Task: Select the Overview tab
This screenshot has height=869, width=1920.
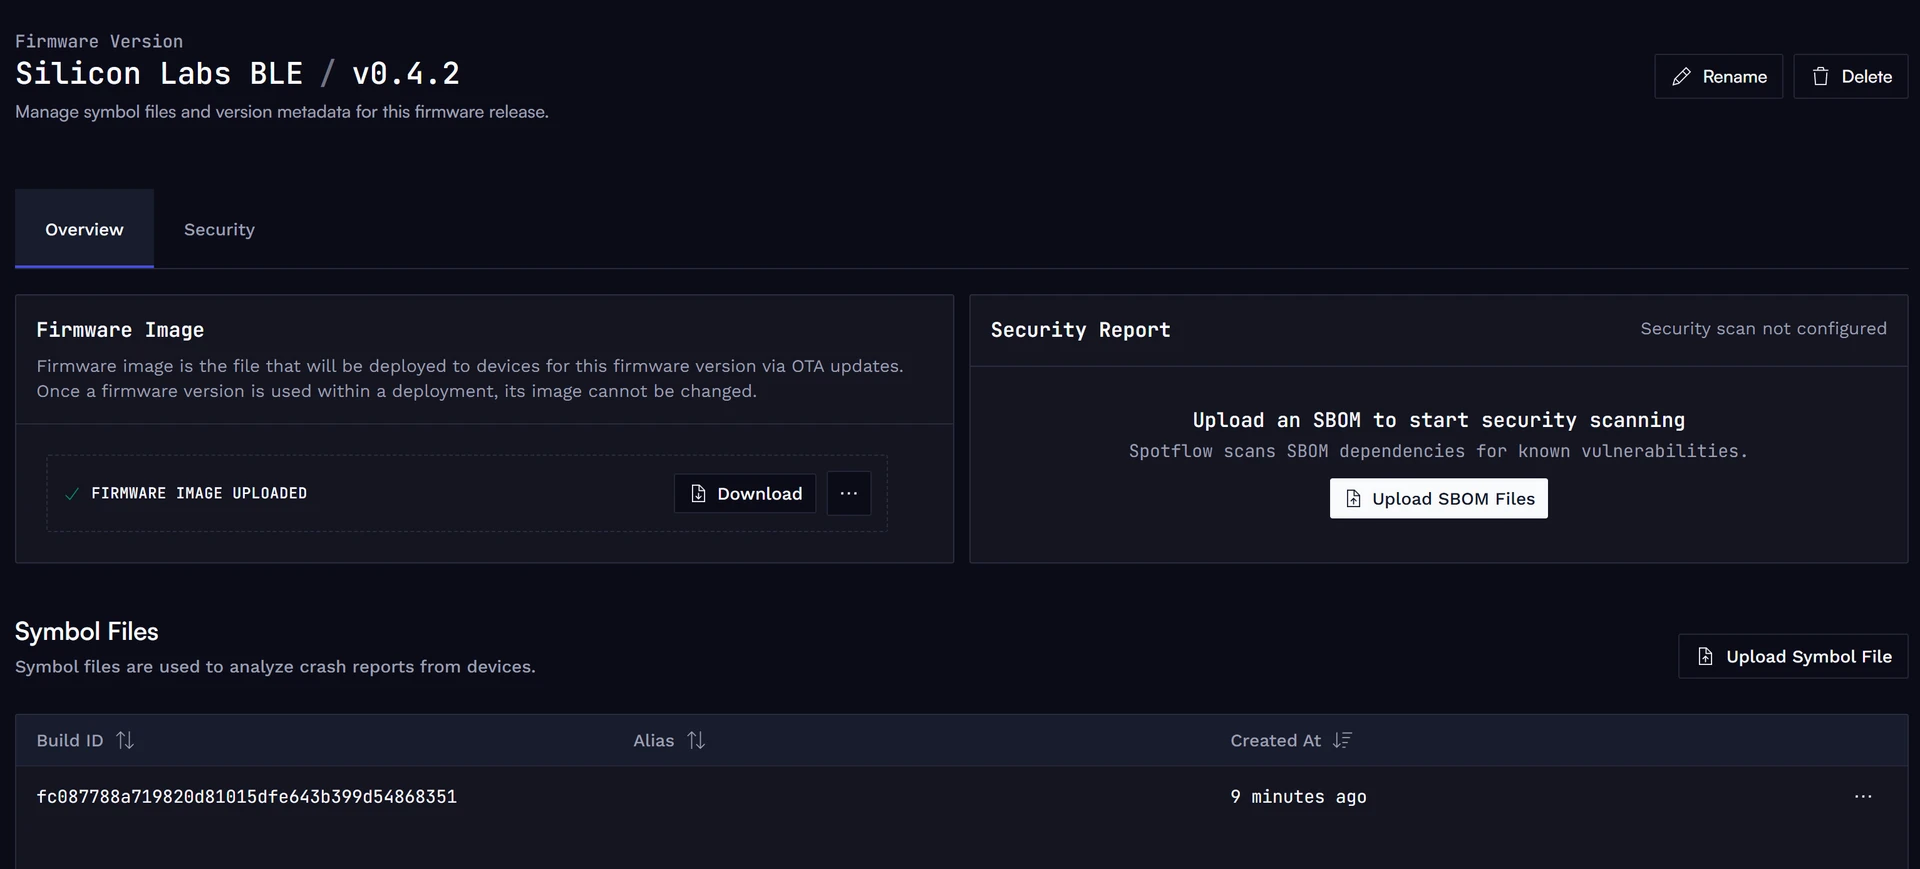Action: point(84,229)
